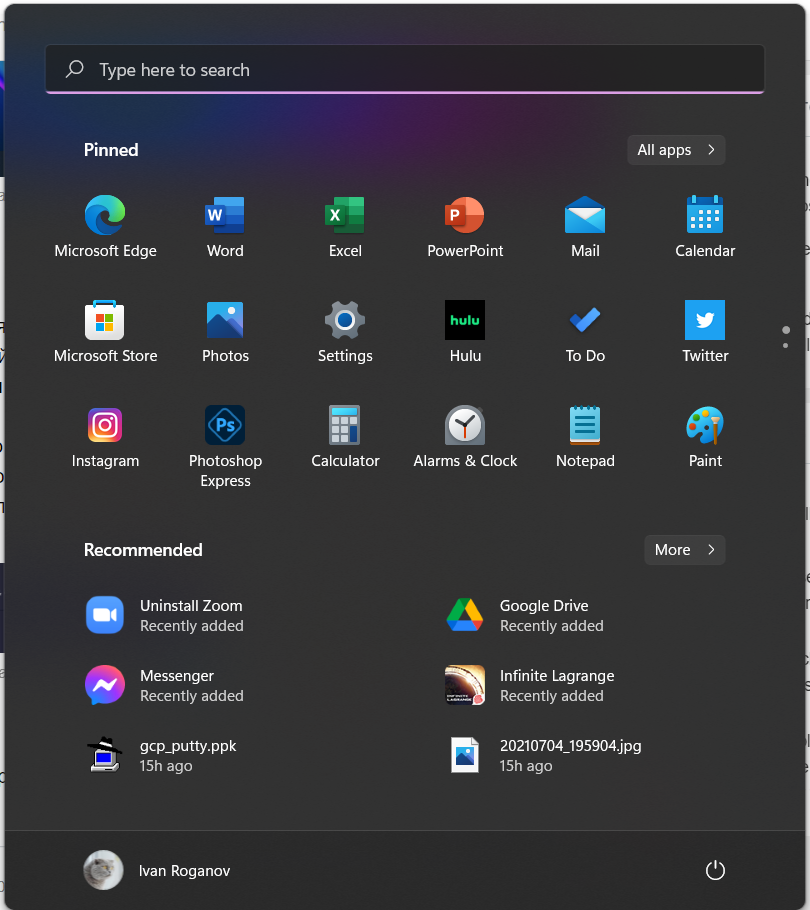
Task: Click the power button icon
Action: (x=715, y=870)
